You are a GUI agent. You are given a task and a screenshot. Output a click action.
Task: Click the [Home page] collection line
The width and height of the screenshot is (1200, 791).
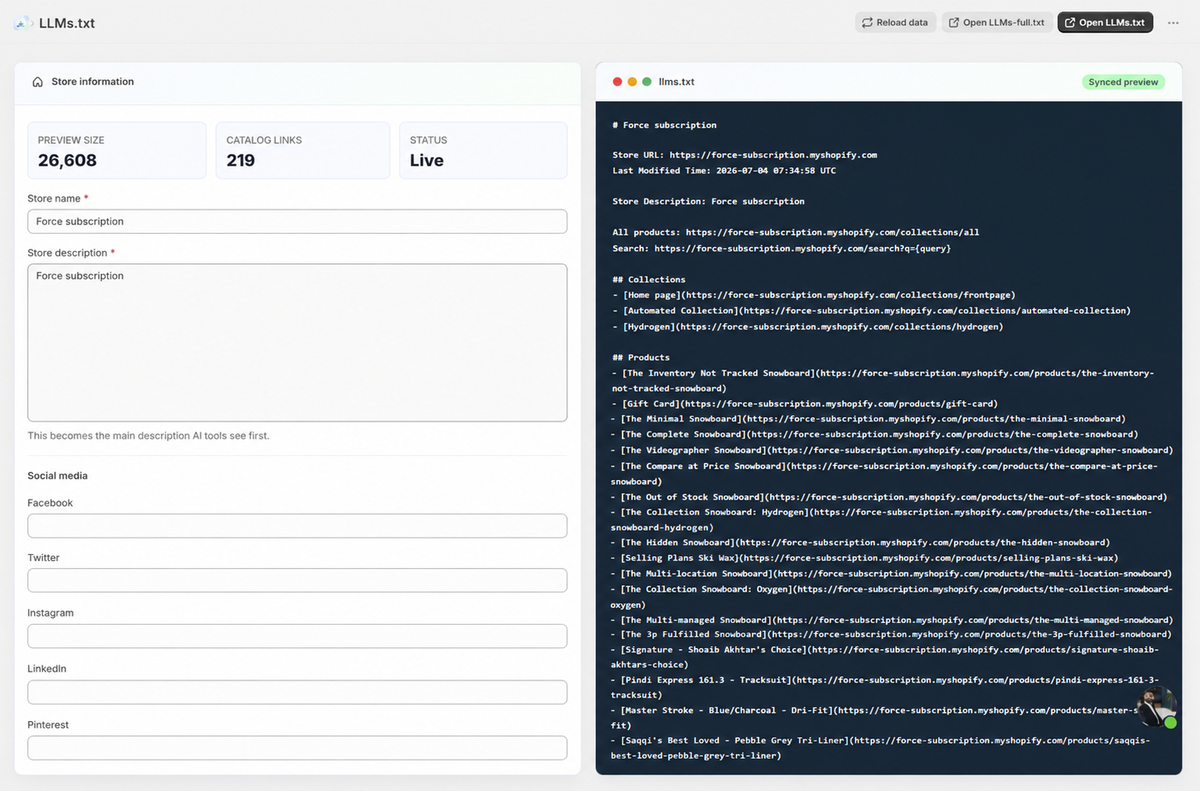(x=814, y=295)
